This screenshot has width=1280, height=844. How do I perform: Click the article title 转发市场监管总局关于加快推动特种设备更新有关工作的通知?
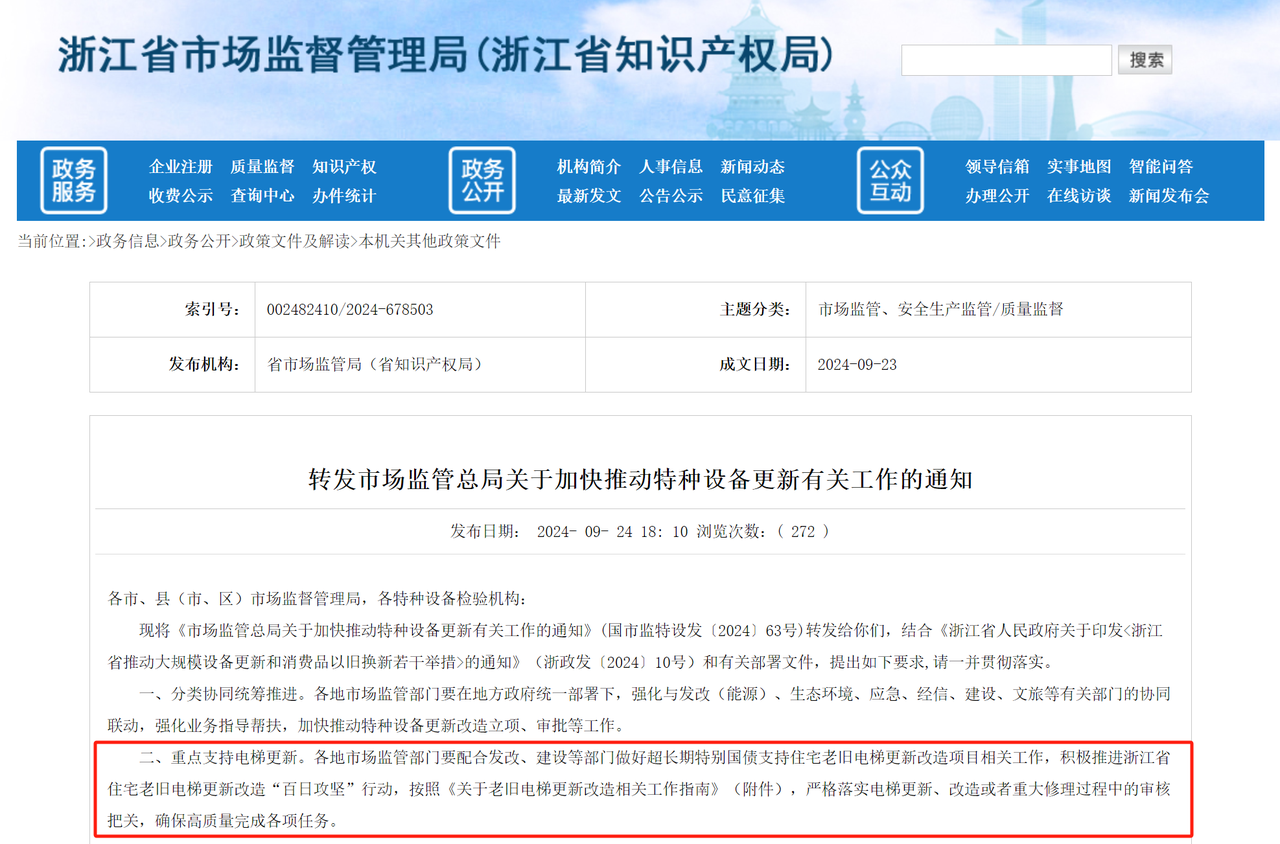tap(640, 479)
